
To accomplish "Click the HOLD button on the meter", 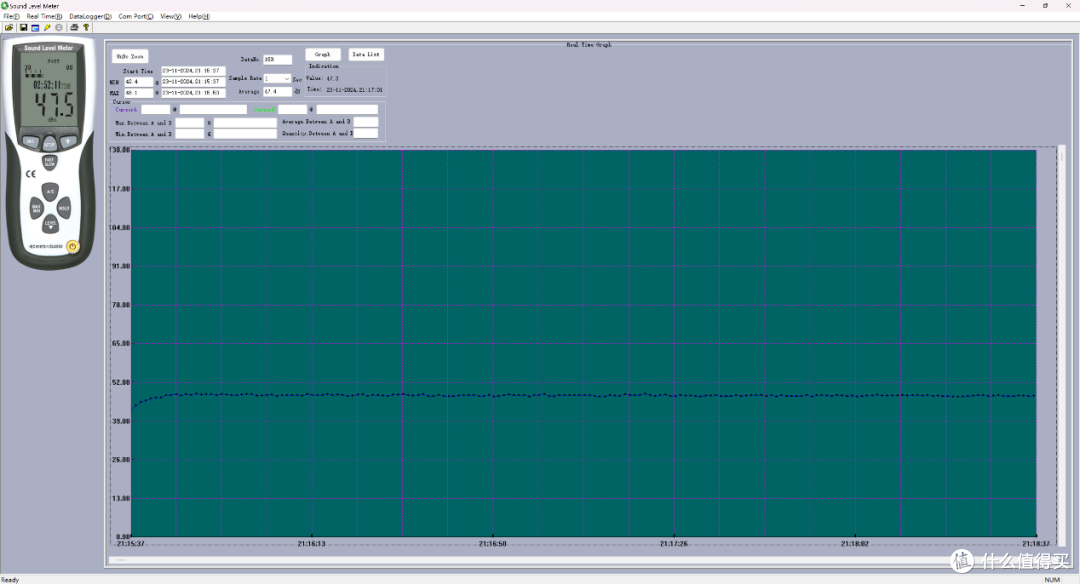I will 64,208.
